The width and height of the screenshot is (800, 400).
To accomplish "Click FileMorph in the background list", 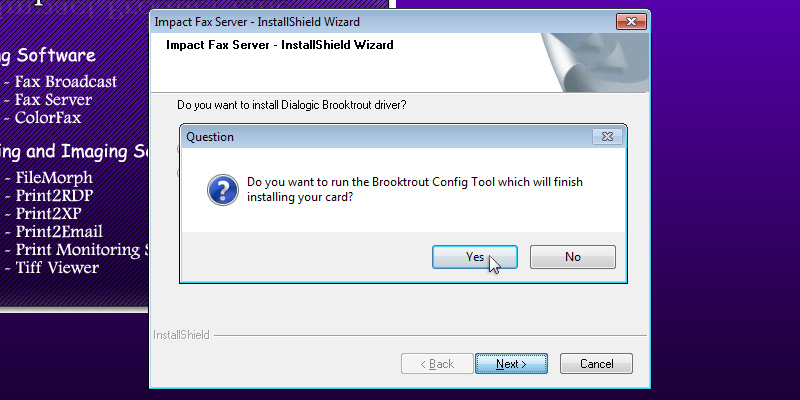I will pos(54,178).
